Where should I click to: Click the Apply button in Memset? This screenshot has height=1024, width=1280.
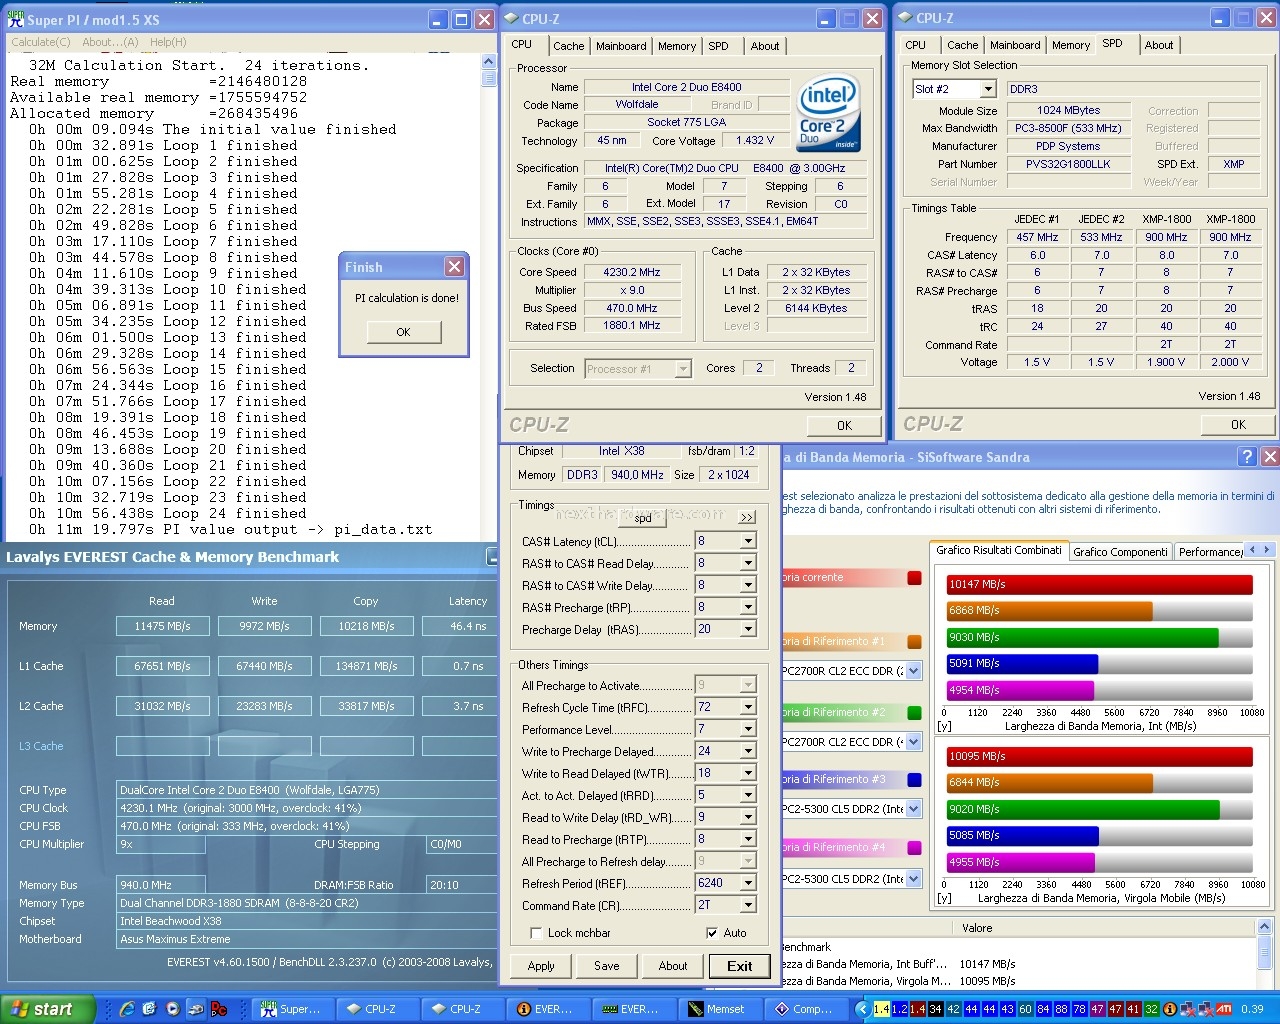(x=541, y=966)
